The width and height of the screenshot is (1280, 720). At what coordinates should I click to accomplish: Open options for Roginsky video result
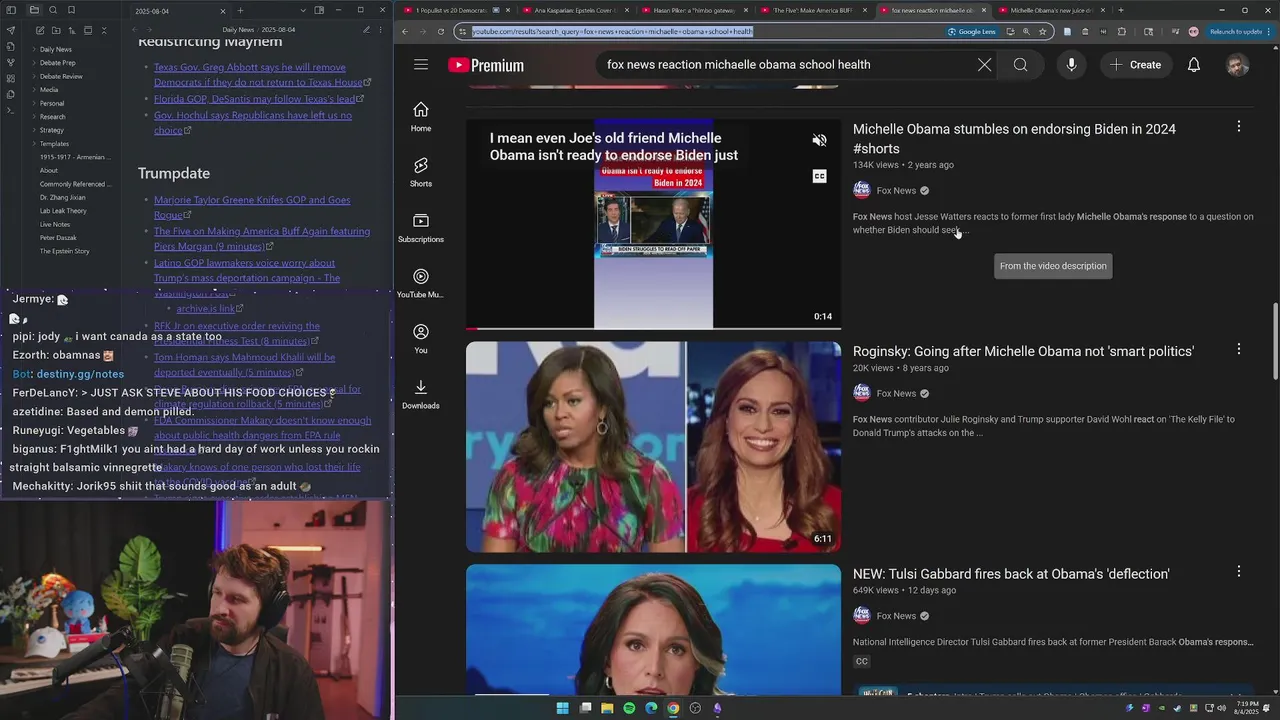(1238, 349)
